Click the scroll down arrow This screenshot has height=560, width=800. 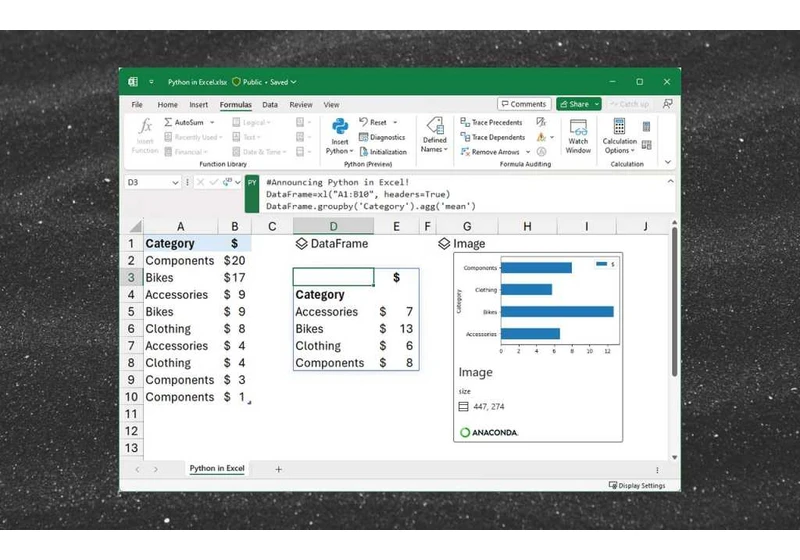674,457
